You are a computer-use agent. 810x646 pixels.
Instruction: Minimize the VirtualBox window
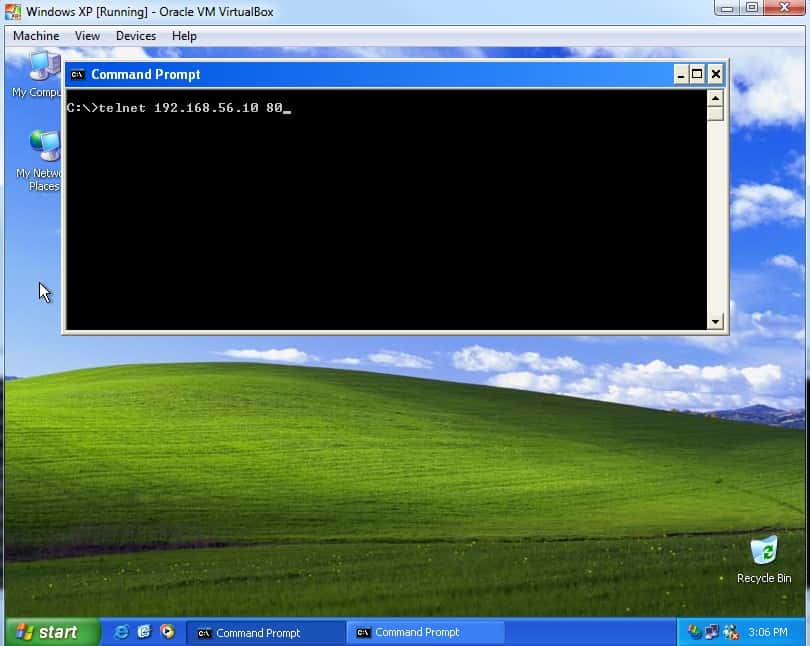(727, 8)
